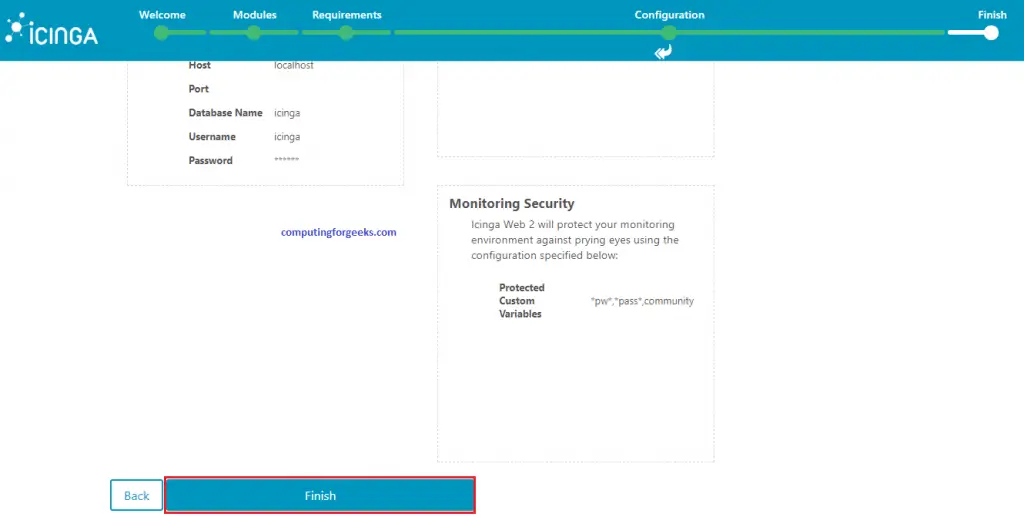Image resolution: width=1024 pixels, height=517 pixels.
Task: Click the Port label
Action: click(x=199, y=89)
